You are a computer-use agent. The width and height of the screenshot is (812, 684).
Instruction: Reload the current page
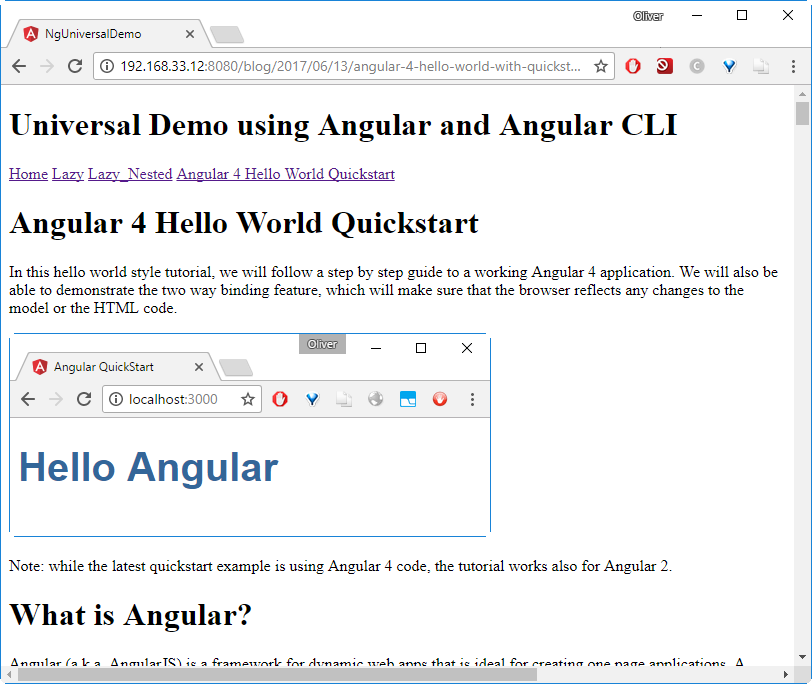pyautogui.click(x=74, y=66)
